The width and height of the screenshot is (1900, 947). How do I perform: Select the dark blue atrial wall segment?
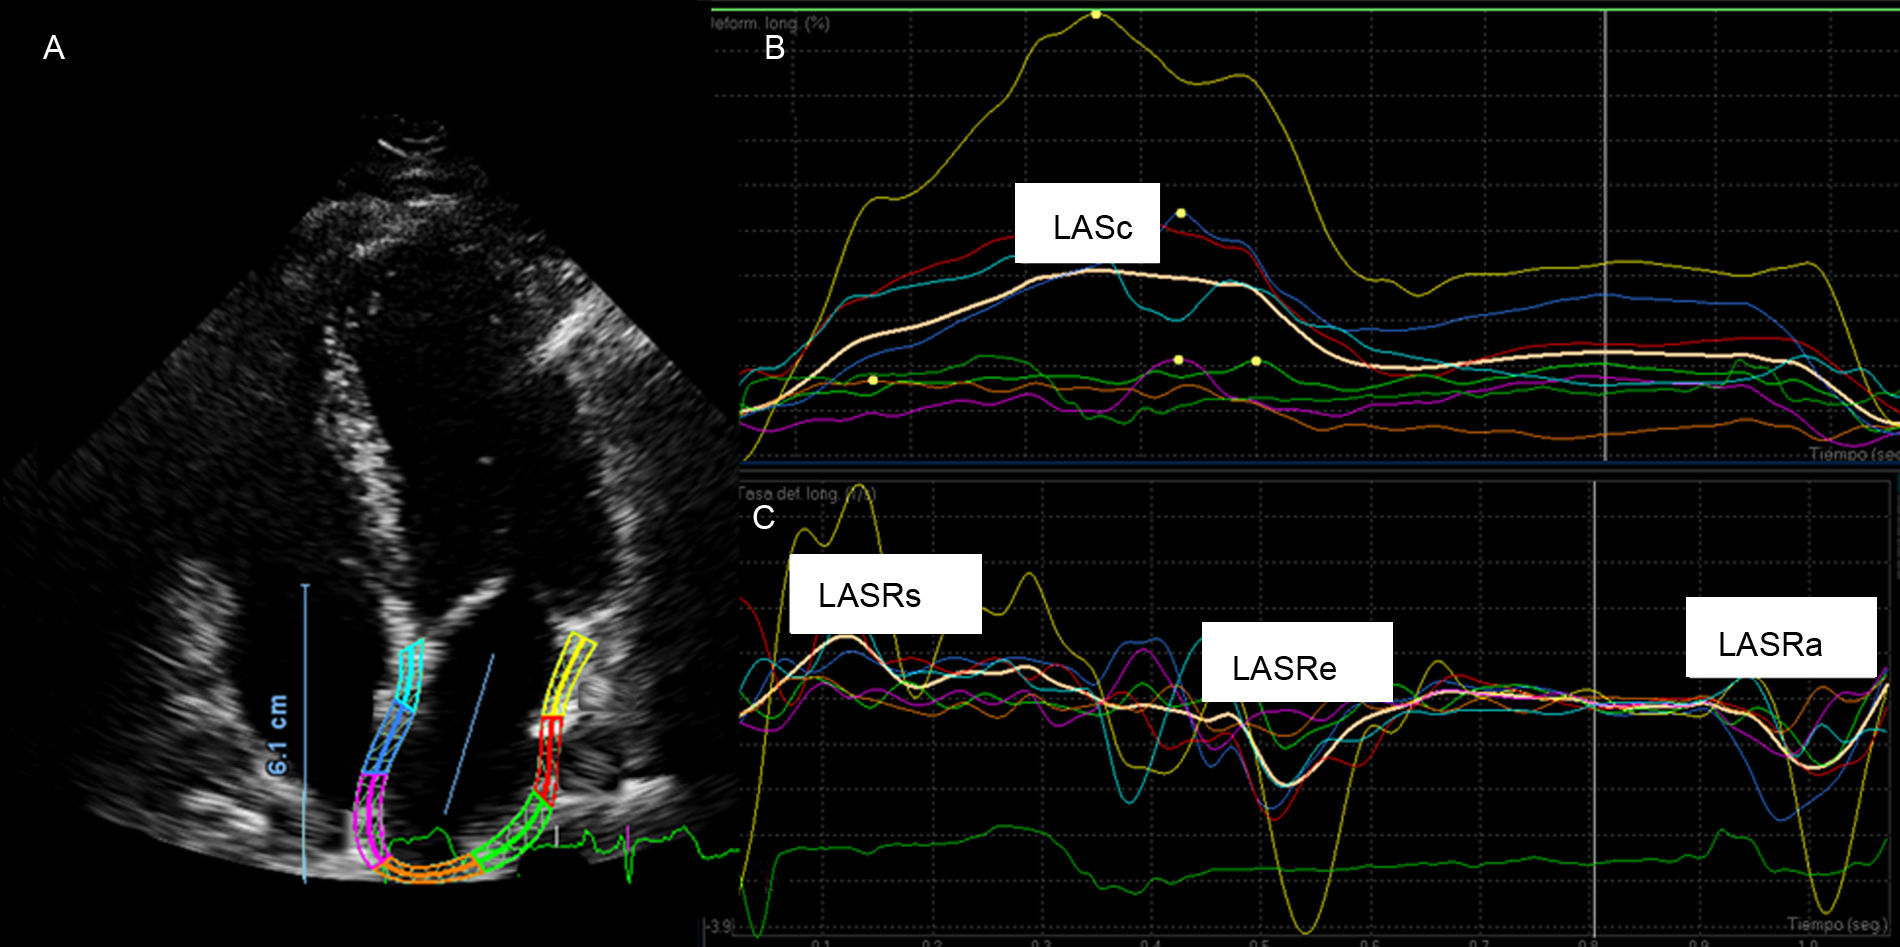(388, 738)
